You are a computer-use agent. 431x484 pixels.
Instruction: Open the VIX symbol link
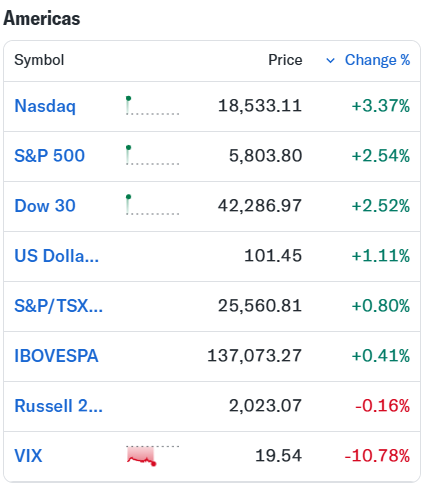pos(28,456)
